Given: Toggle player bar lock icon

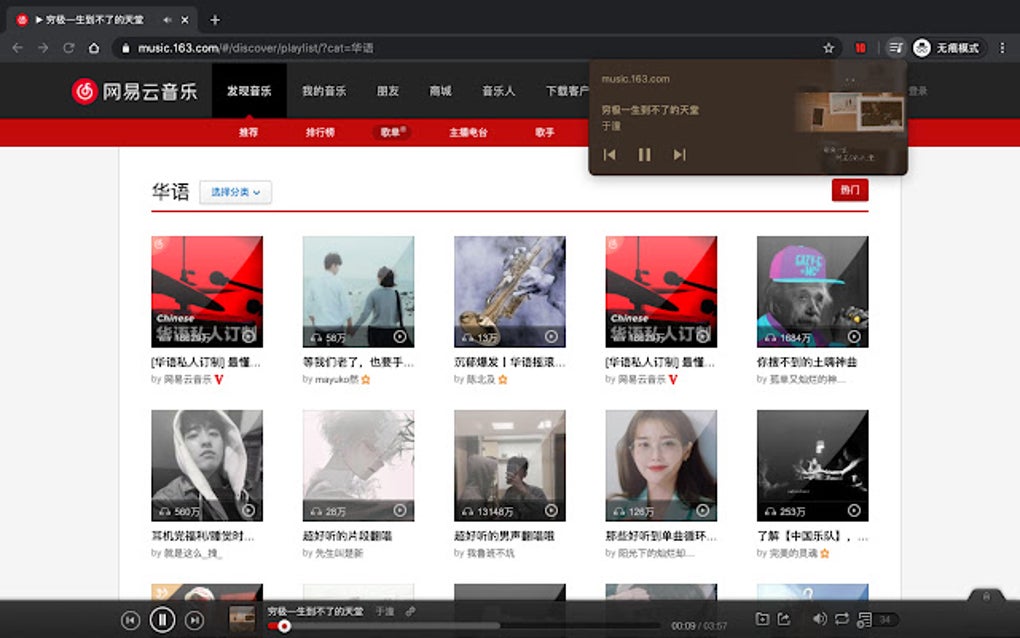Looking at the screenshot, I should pos(986,596).
